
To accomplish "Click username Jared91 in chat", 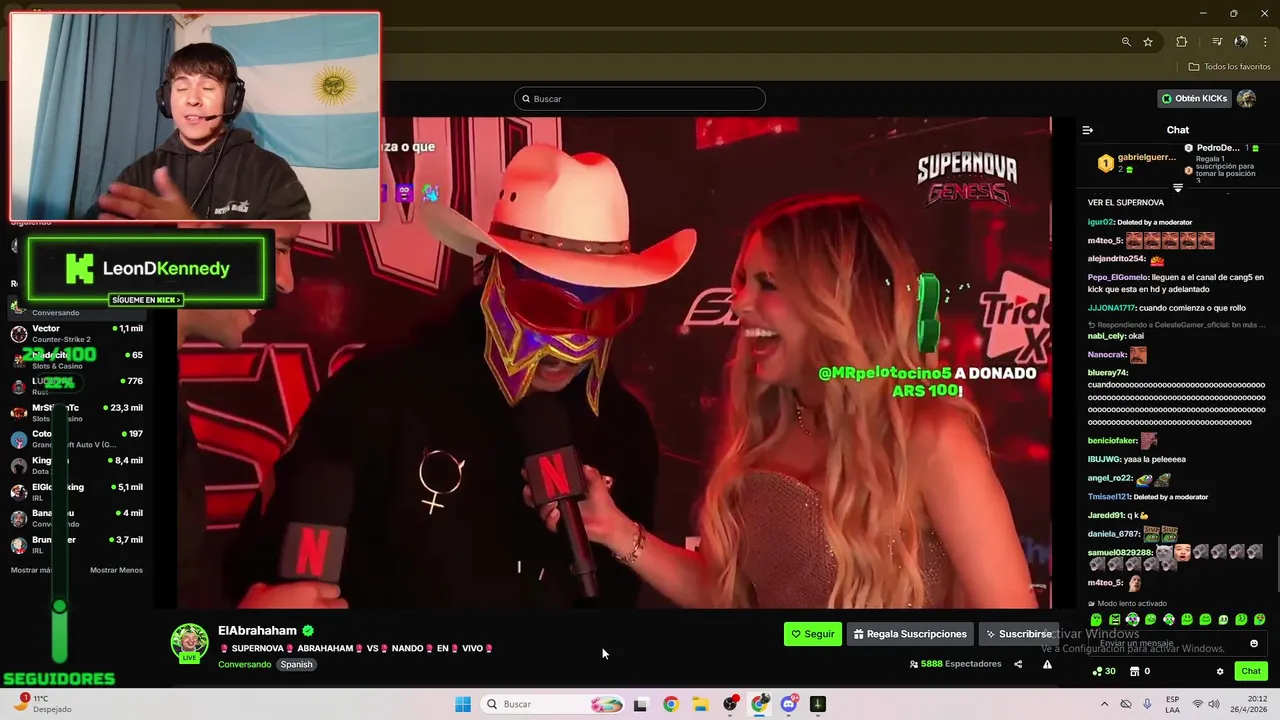I will point(1104,515).
